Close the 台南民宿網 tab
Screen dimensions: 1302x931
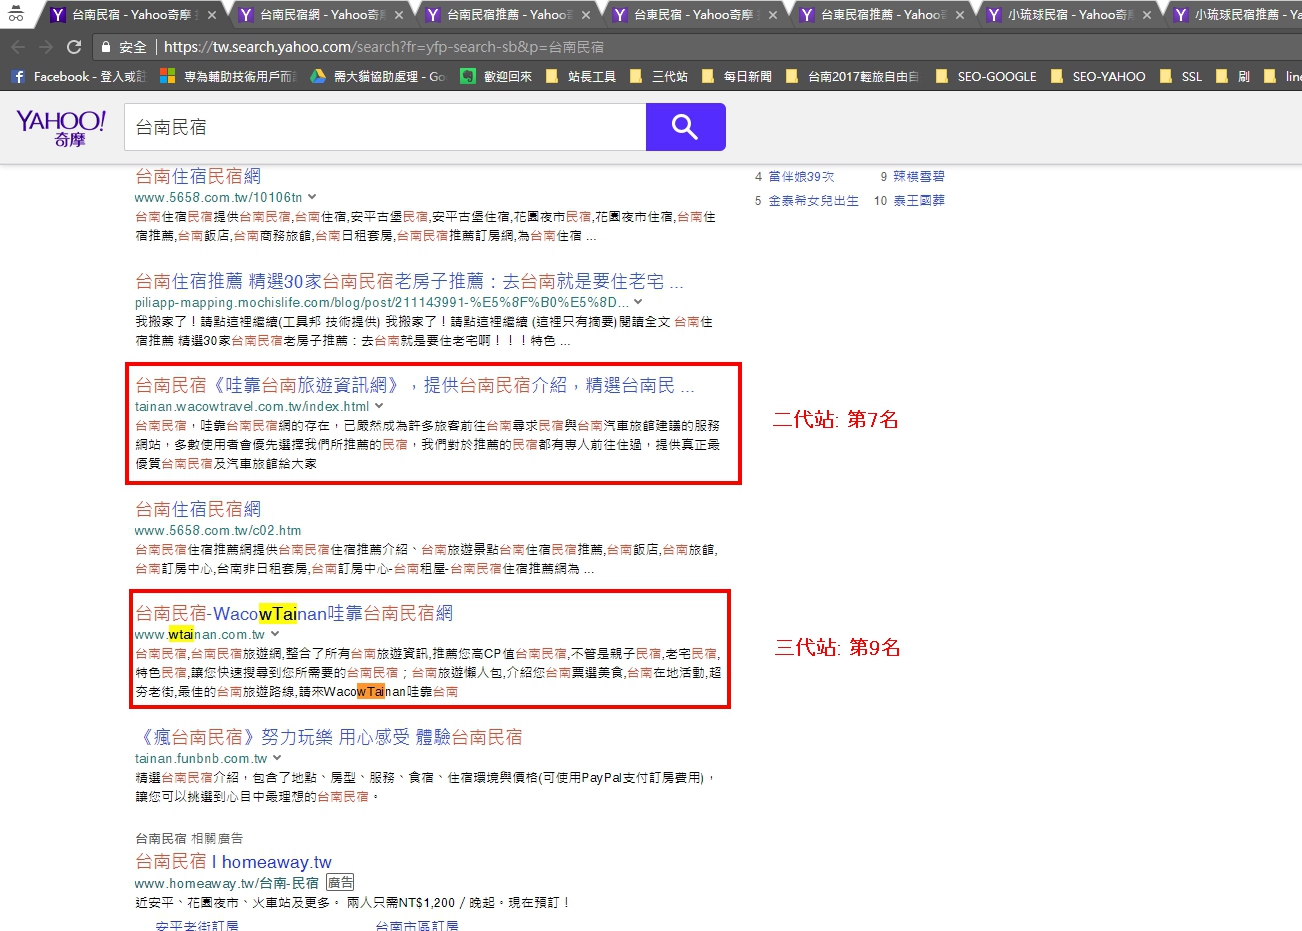399,15
